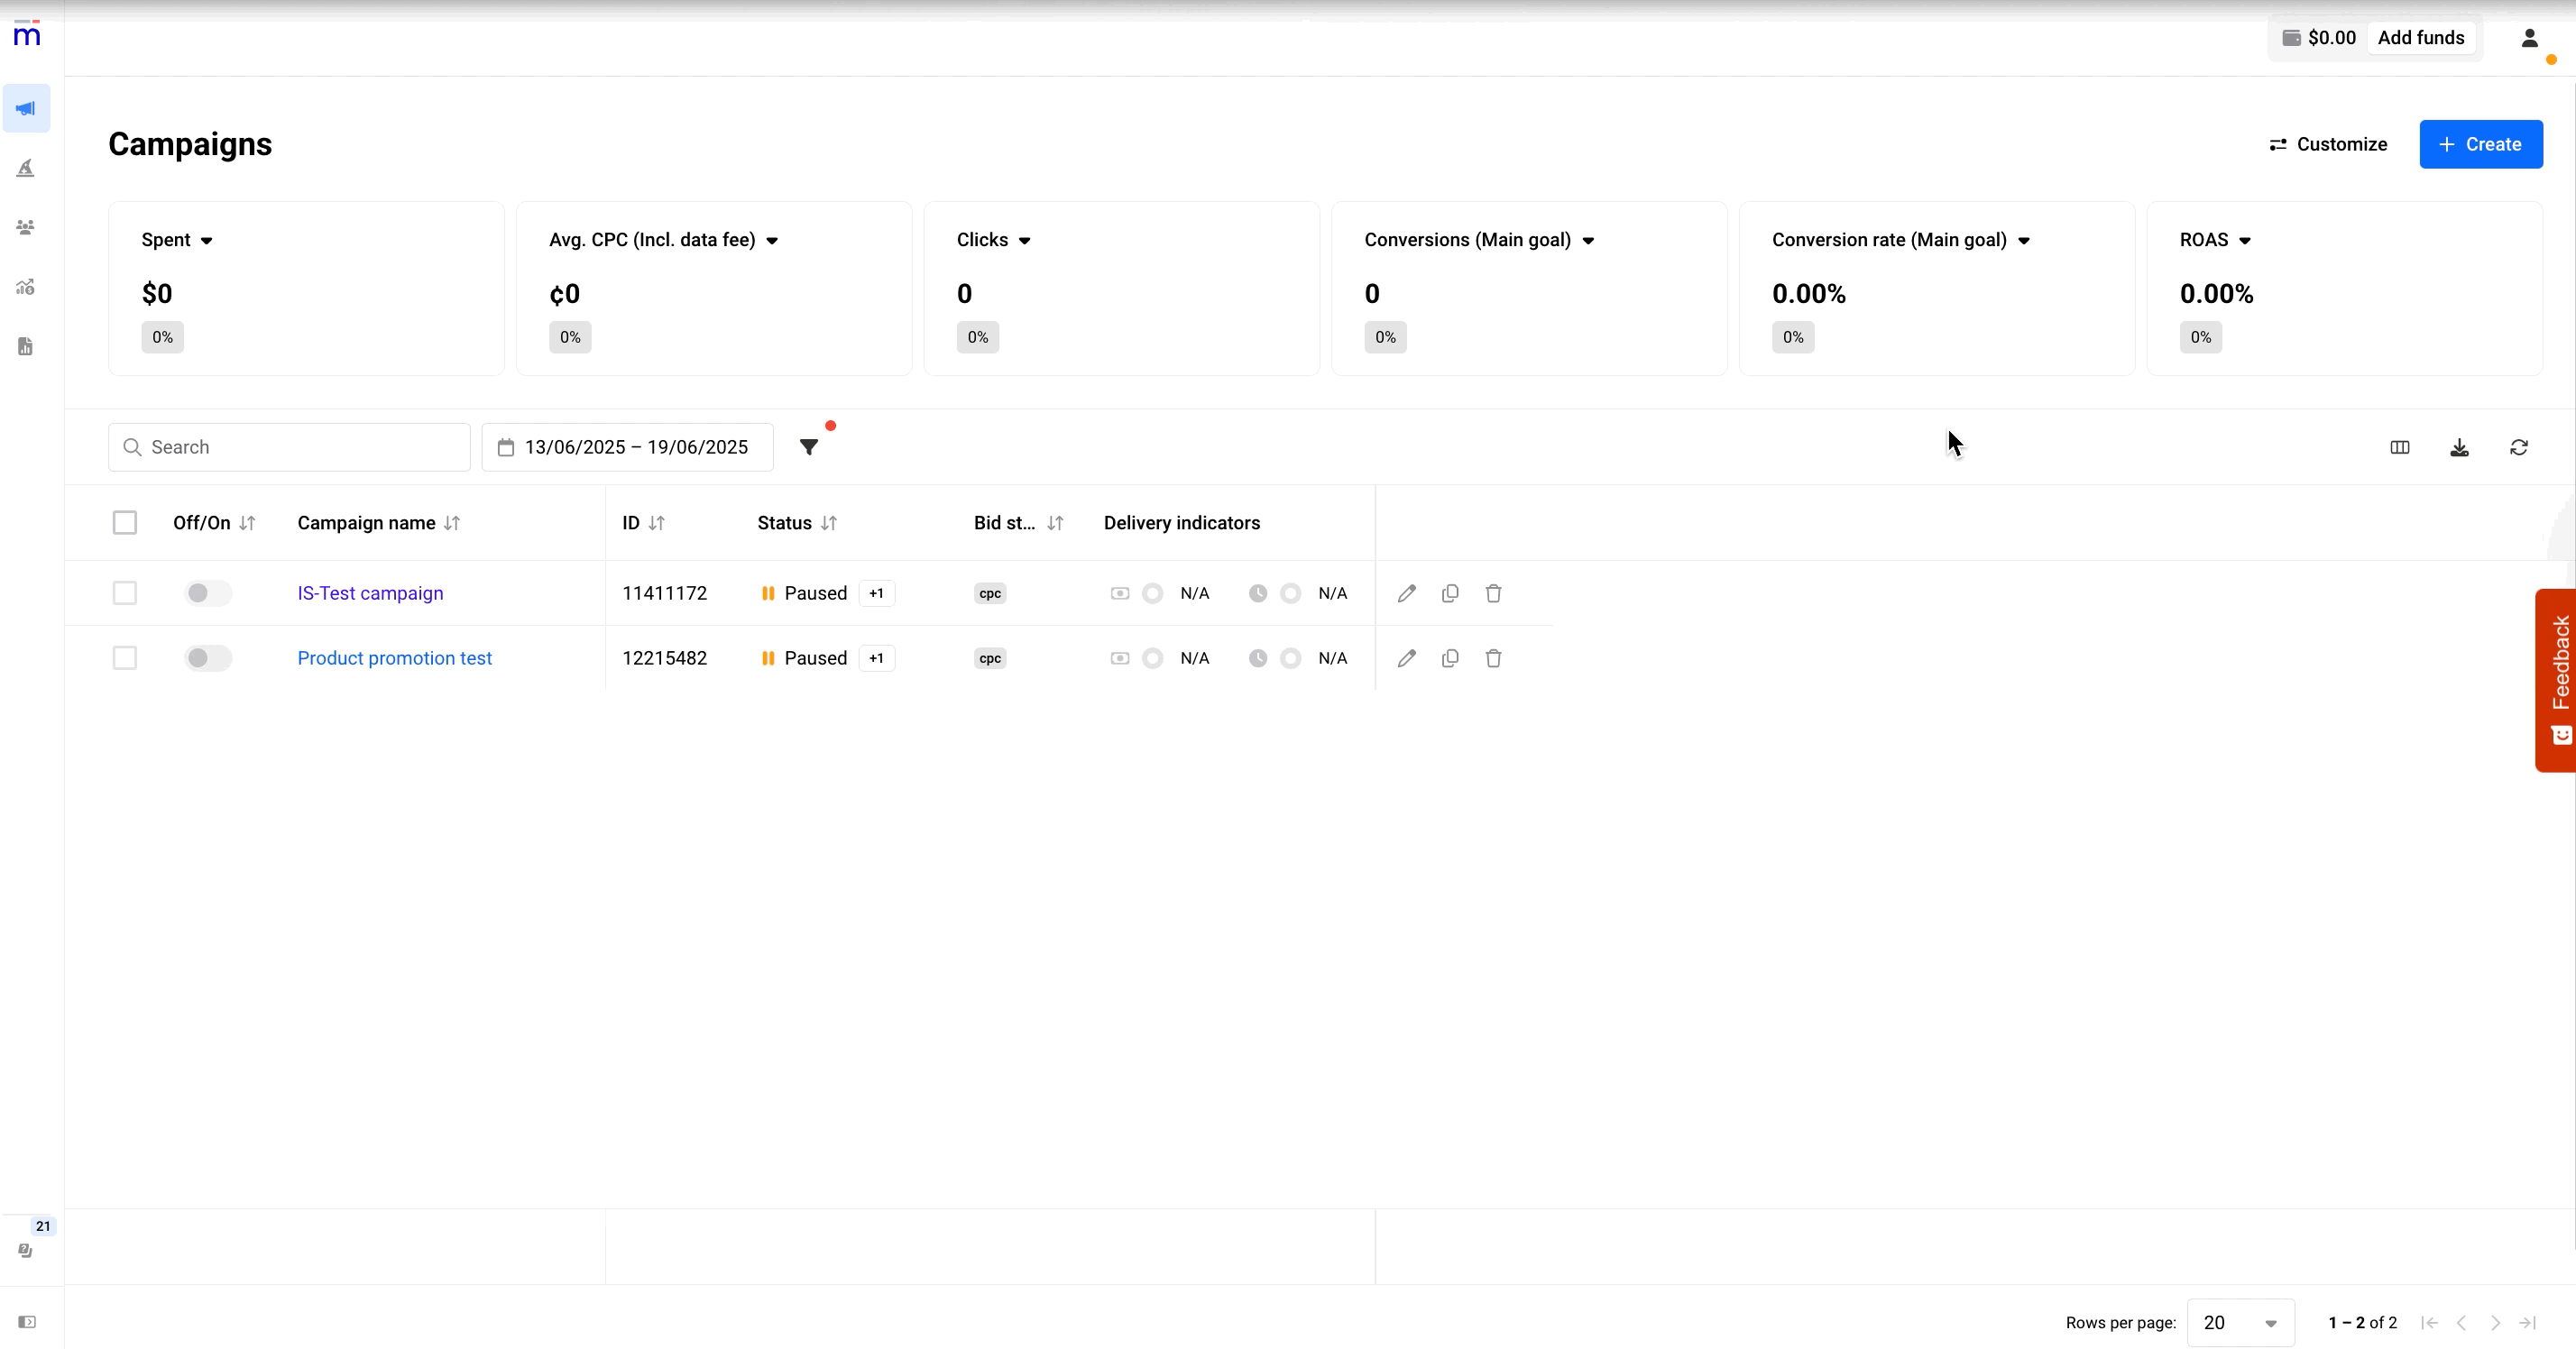Expand the Rows per page dropdown
The width and height of the screenshot is (2576, 1349).
(x=2239, y=1322)
